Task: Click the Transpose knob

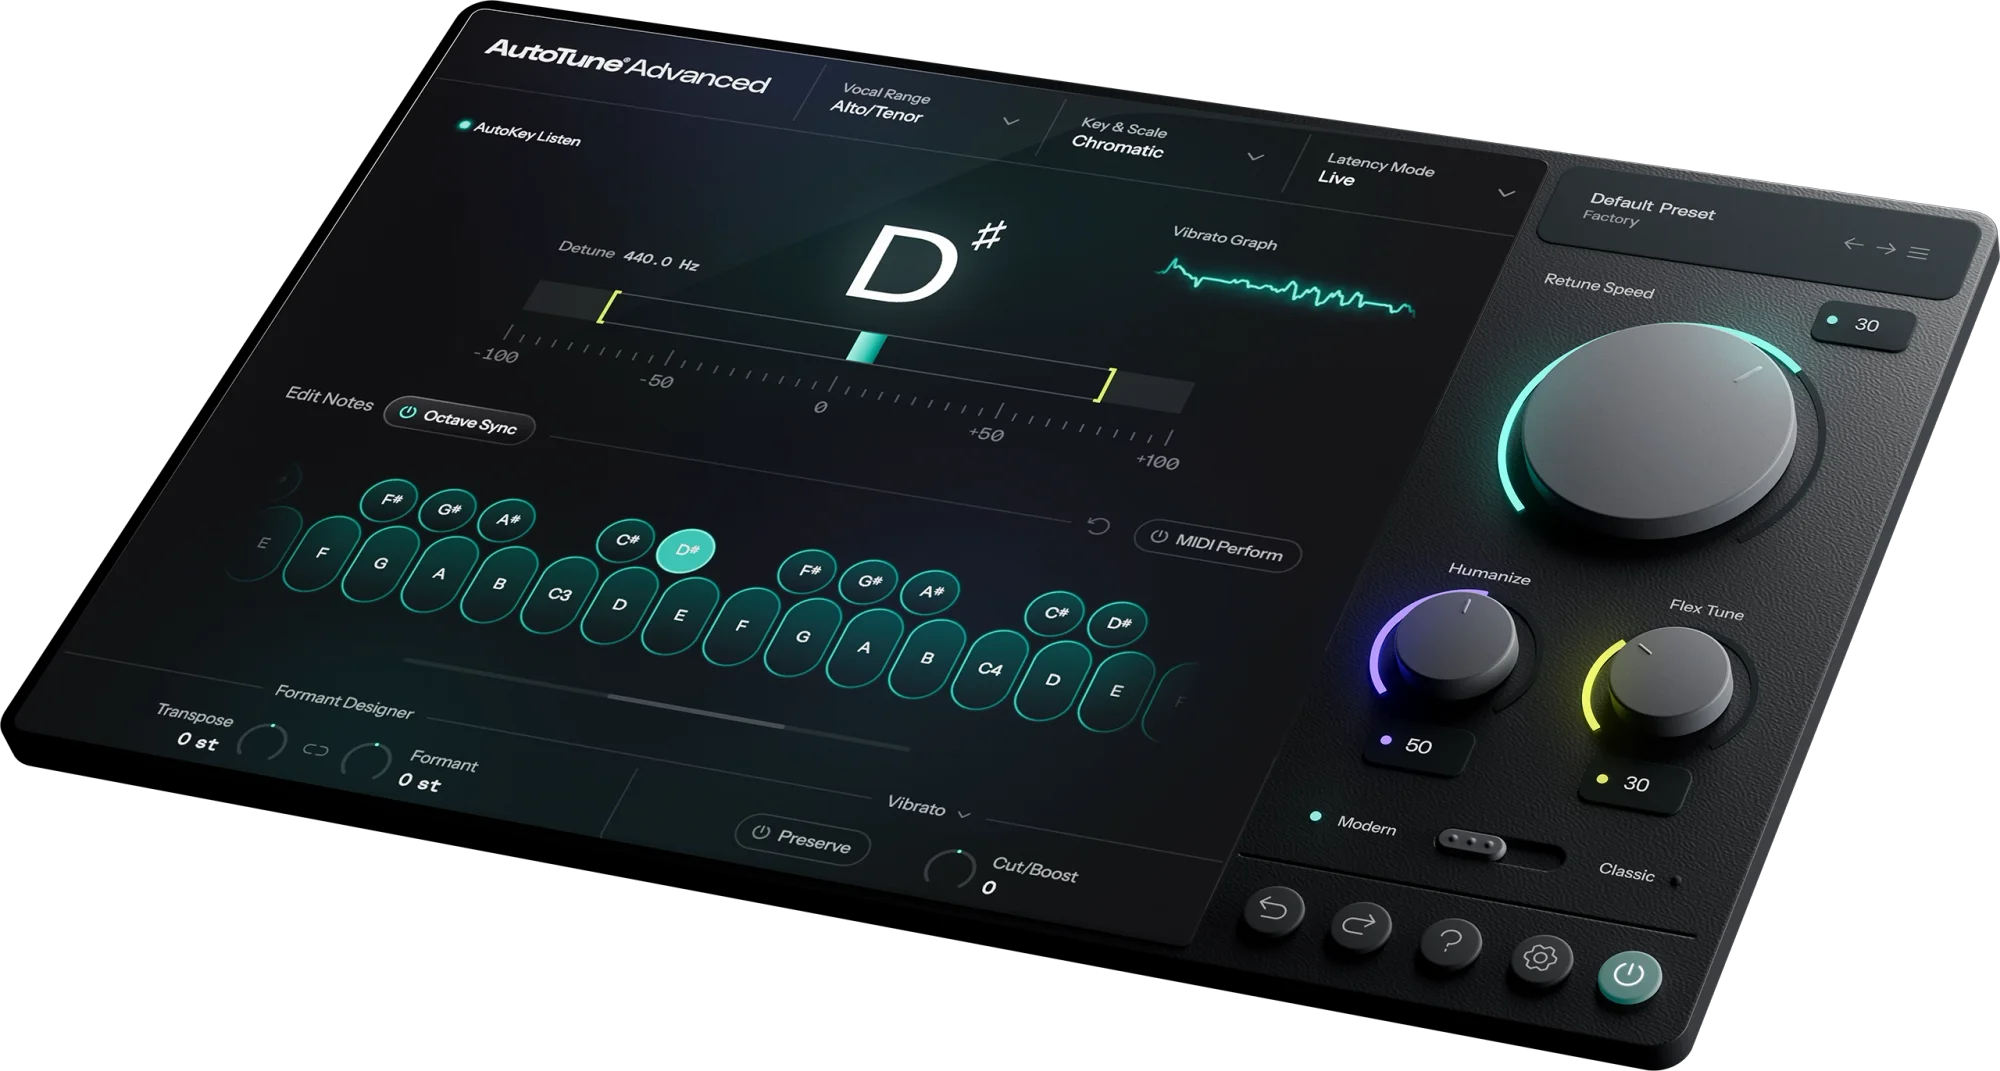Action: pyautogui.click(x=263, y=743)
